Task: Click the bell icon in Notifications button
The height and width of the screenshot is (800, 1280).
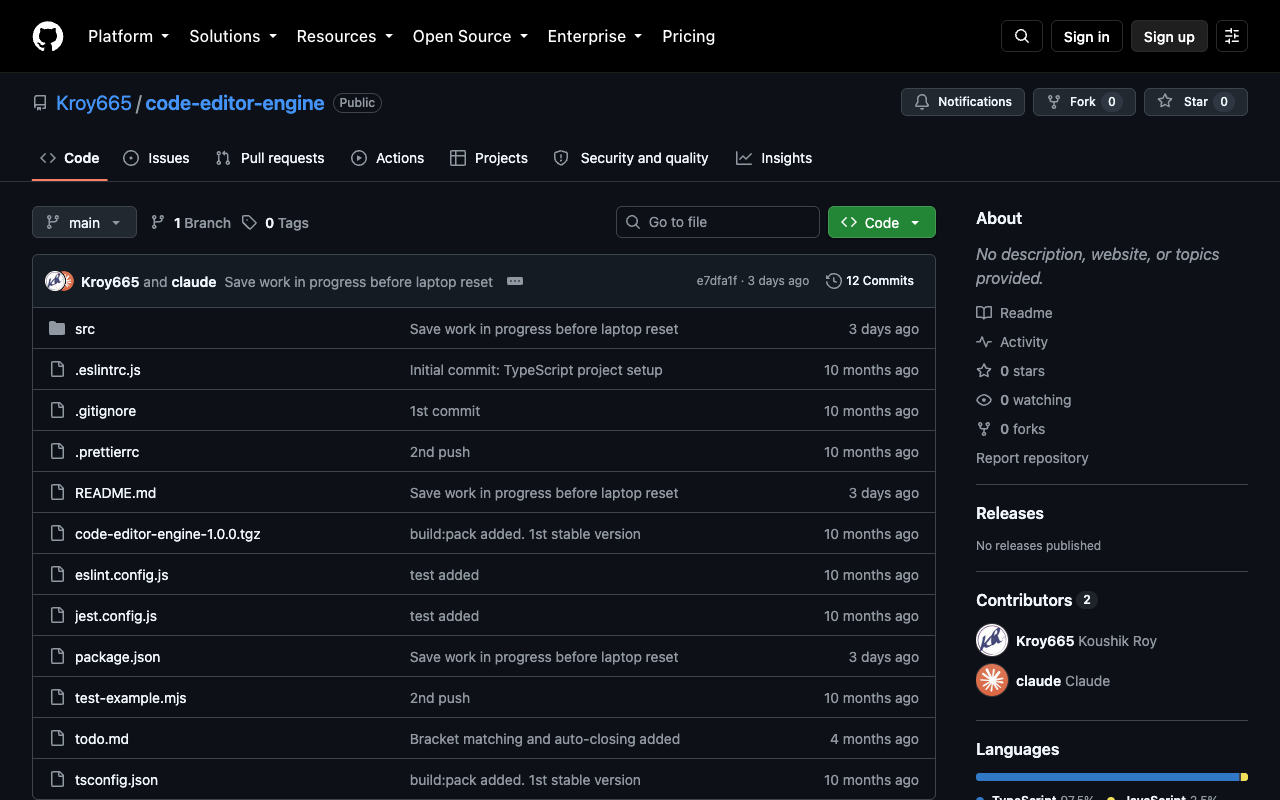Action: [922, 102]
